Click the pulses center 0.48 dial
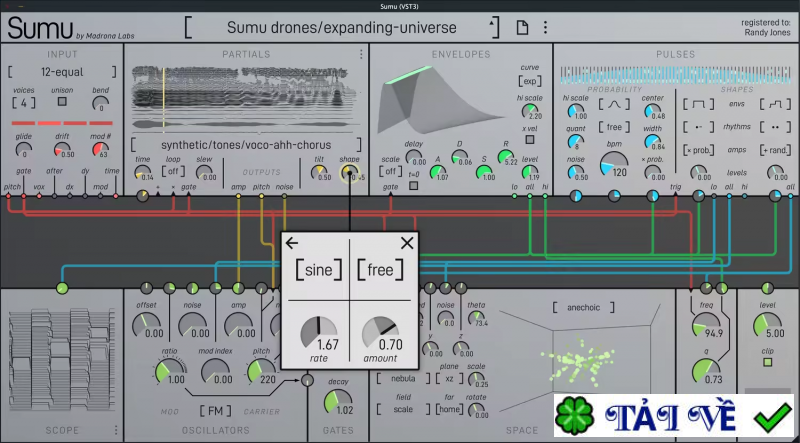This screenshot has width=800, height=443. click(652, 111)
